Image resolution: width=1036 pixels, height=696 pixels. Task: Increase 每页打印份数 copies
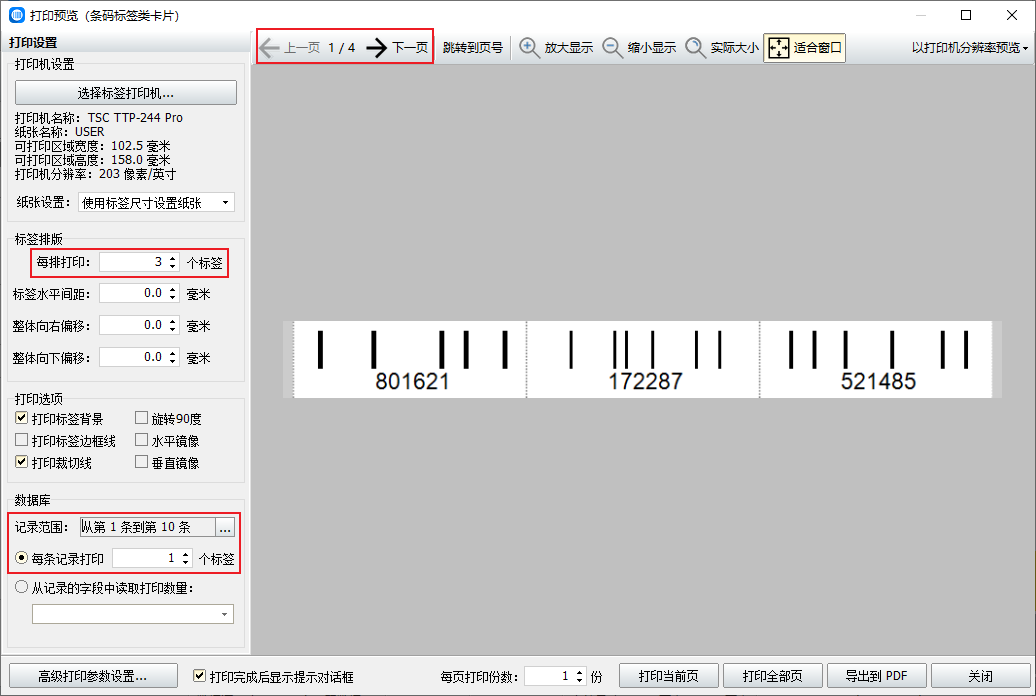click(x=579, y=672)
